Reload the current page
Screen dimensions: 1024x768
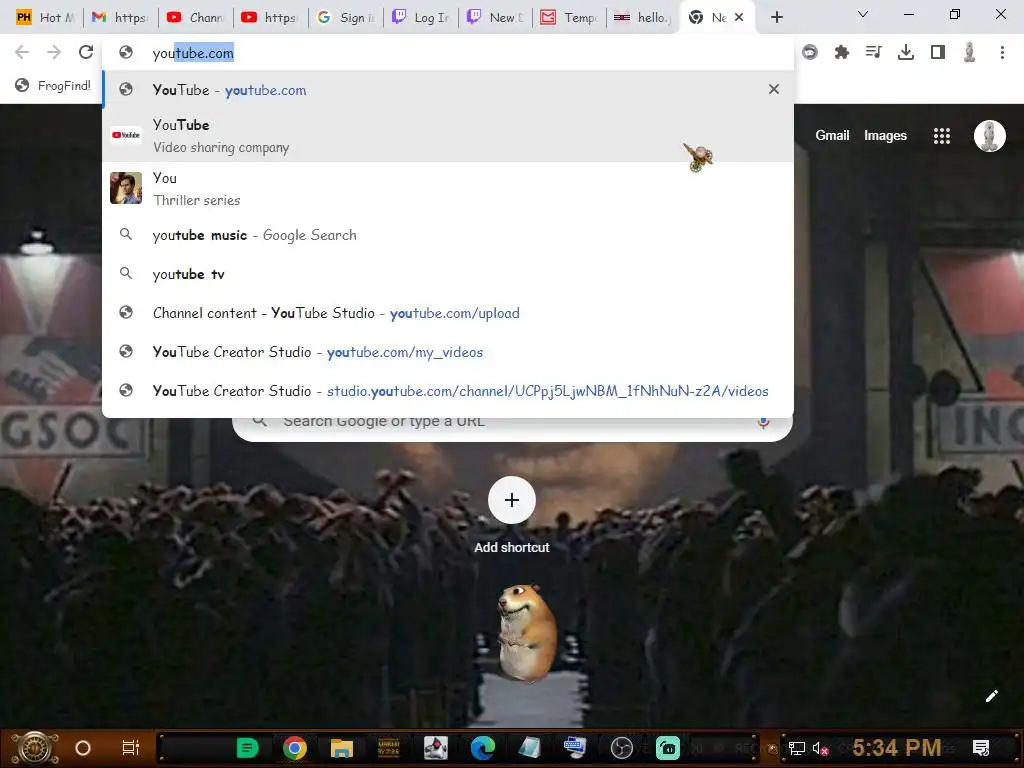tap(86, 52)
